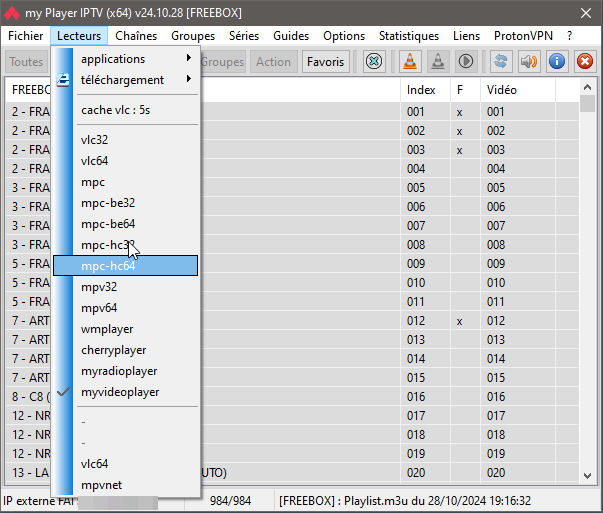The width and height of the screenshot is (603, 513).
Task: Choose vlc64 listed right below vlc32
Action: click(125, 161)
